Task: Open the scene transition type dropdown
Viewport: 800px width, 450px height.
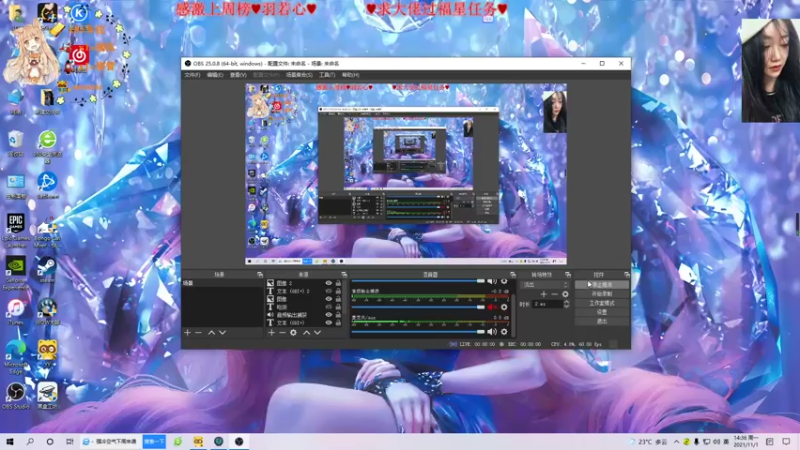Action: [x=545, y=285]
